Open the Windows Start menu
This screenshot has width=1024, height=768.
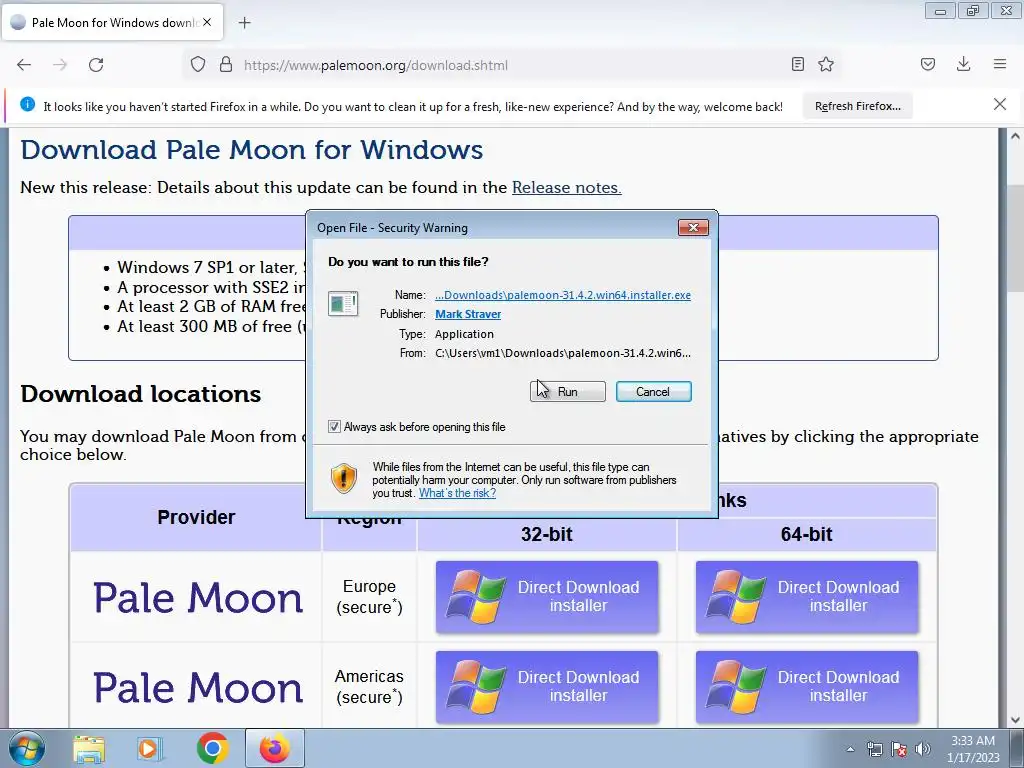tap(27, 748)
